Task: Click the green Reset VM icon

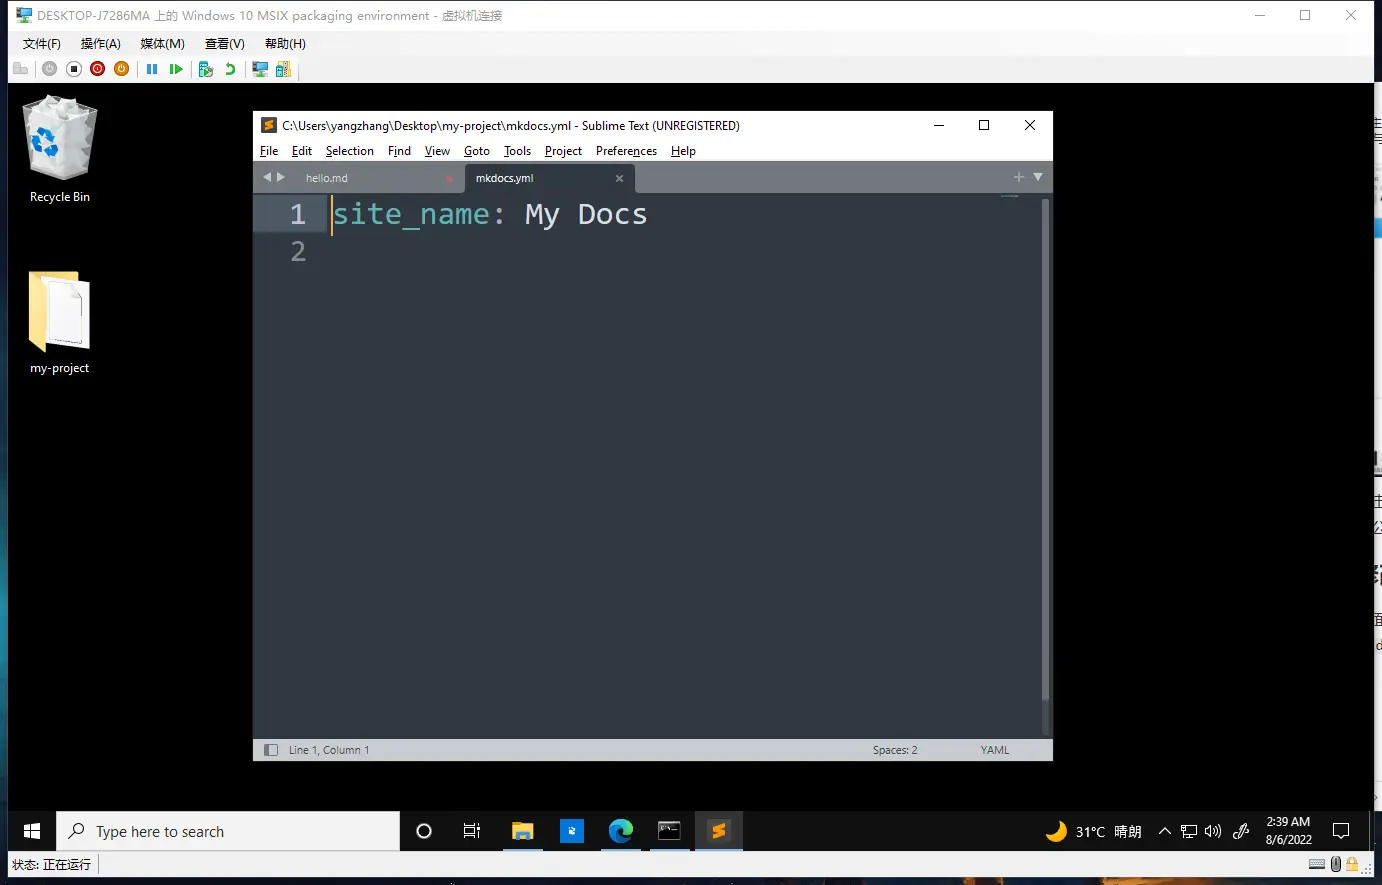Action: pyautogui.click(x=176, y=69)
